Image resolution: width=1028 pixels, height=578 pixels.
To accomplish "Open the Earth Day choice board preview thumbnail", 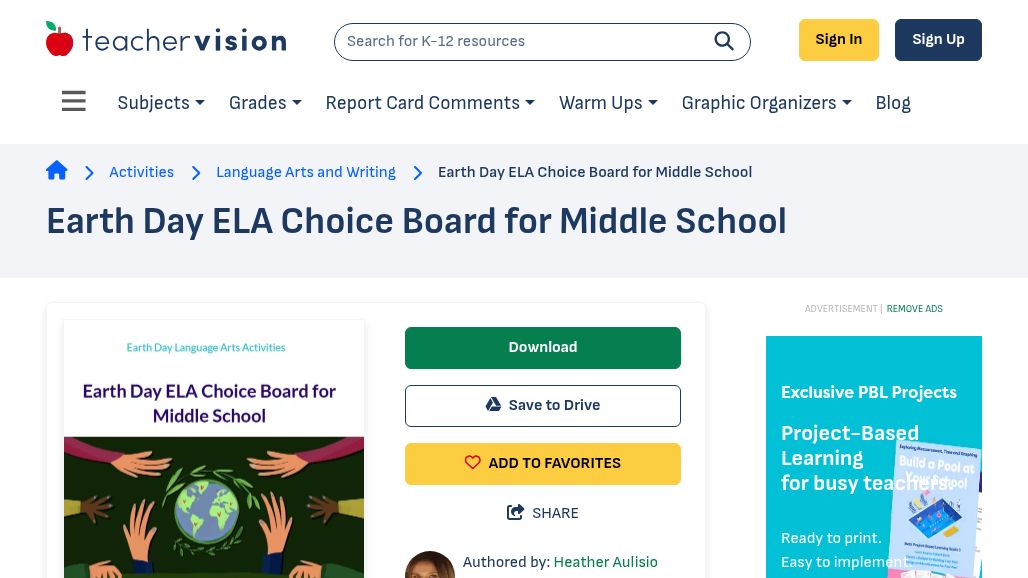I will coord(214,450).
